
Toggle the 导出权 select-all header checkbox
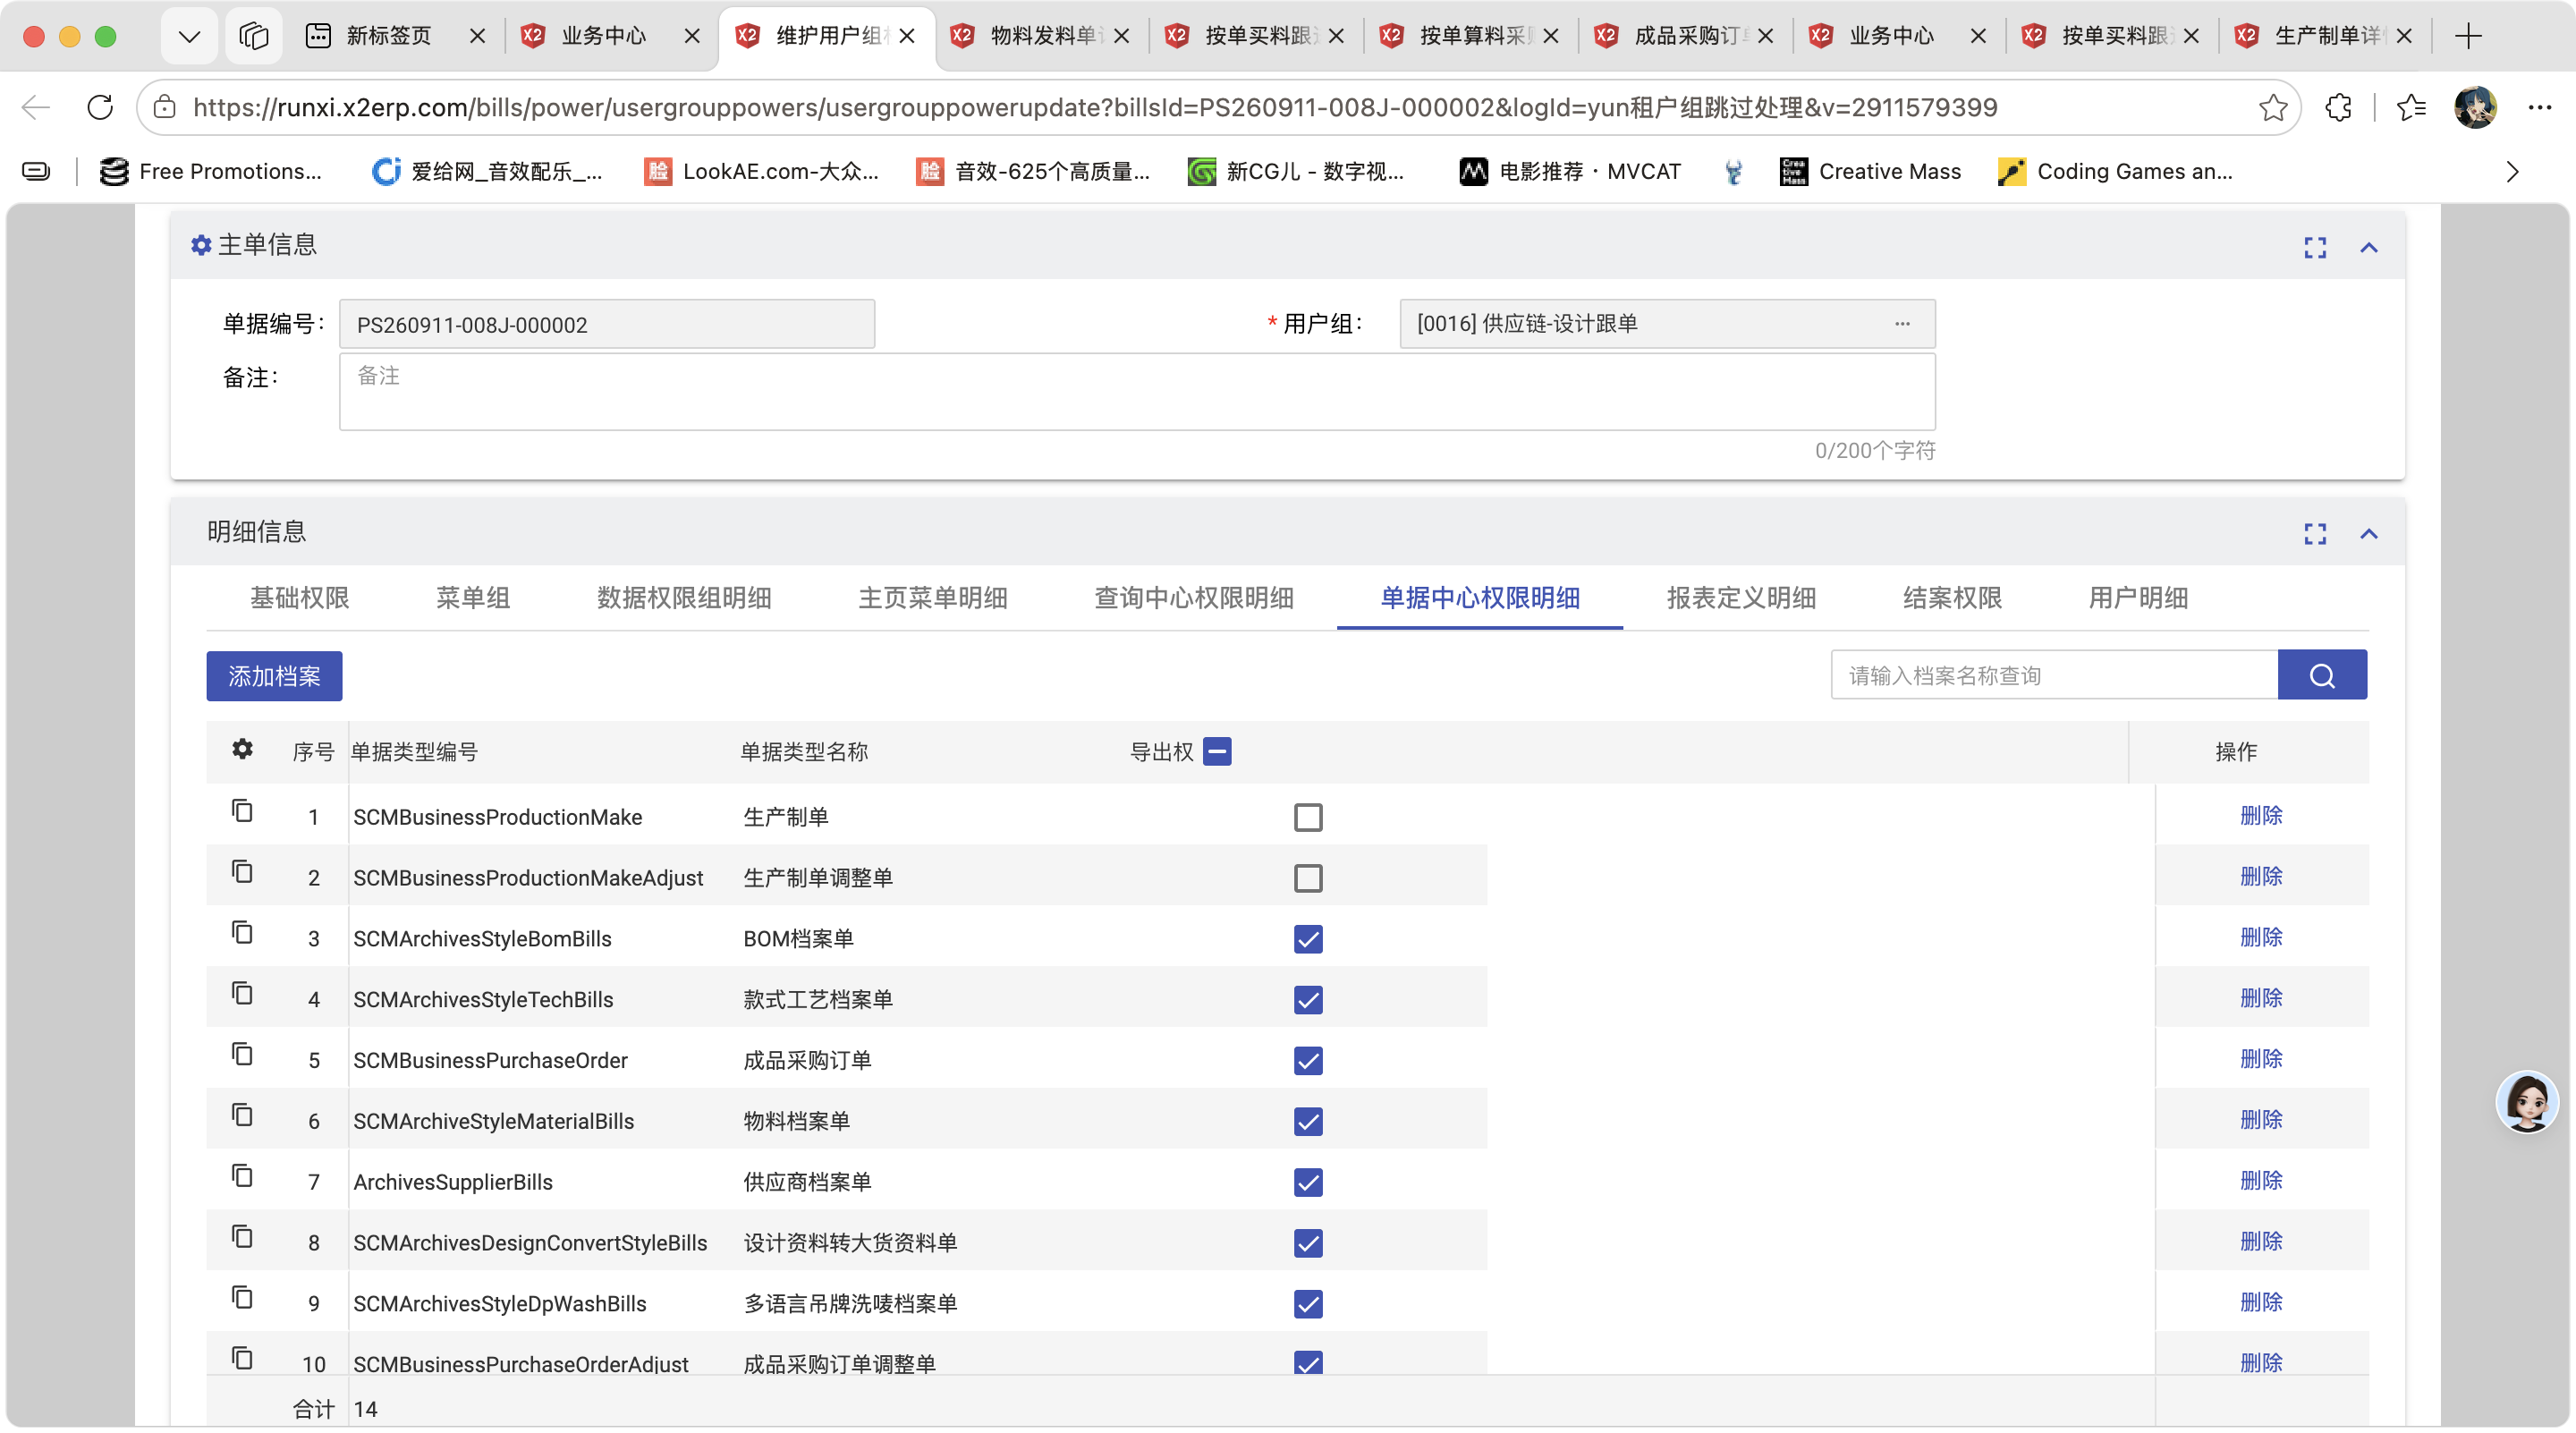tap(1217, 751)
